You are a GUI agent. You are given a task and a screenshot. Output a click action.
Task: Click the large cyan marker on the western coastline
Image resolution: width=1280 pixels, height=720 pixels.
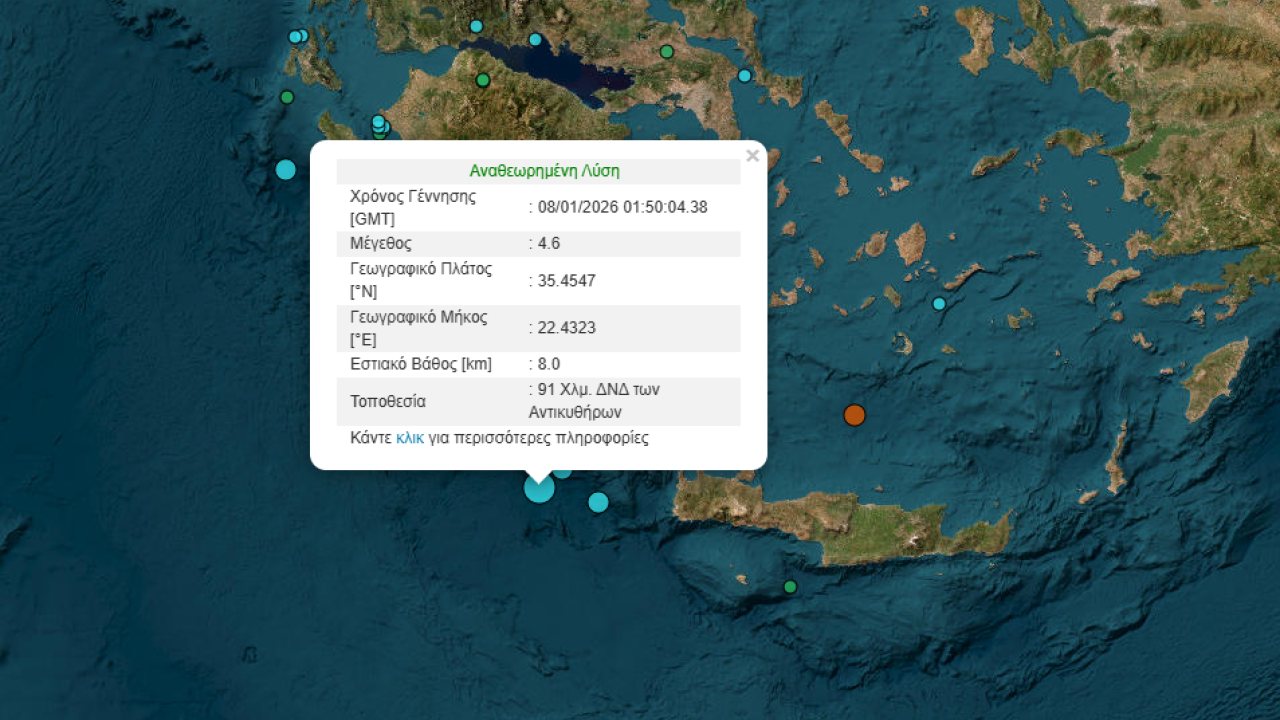pos(285,170)
